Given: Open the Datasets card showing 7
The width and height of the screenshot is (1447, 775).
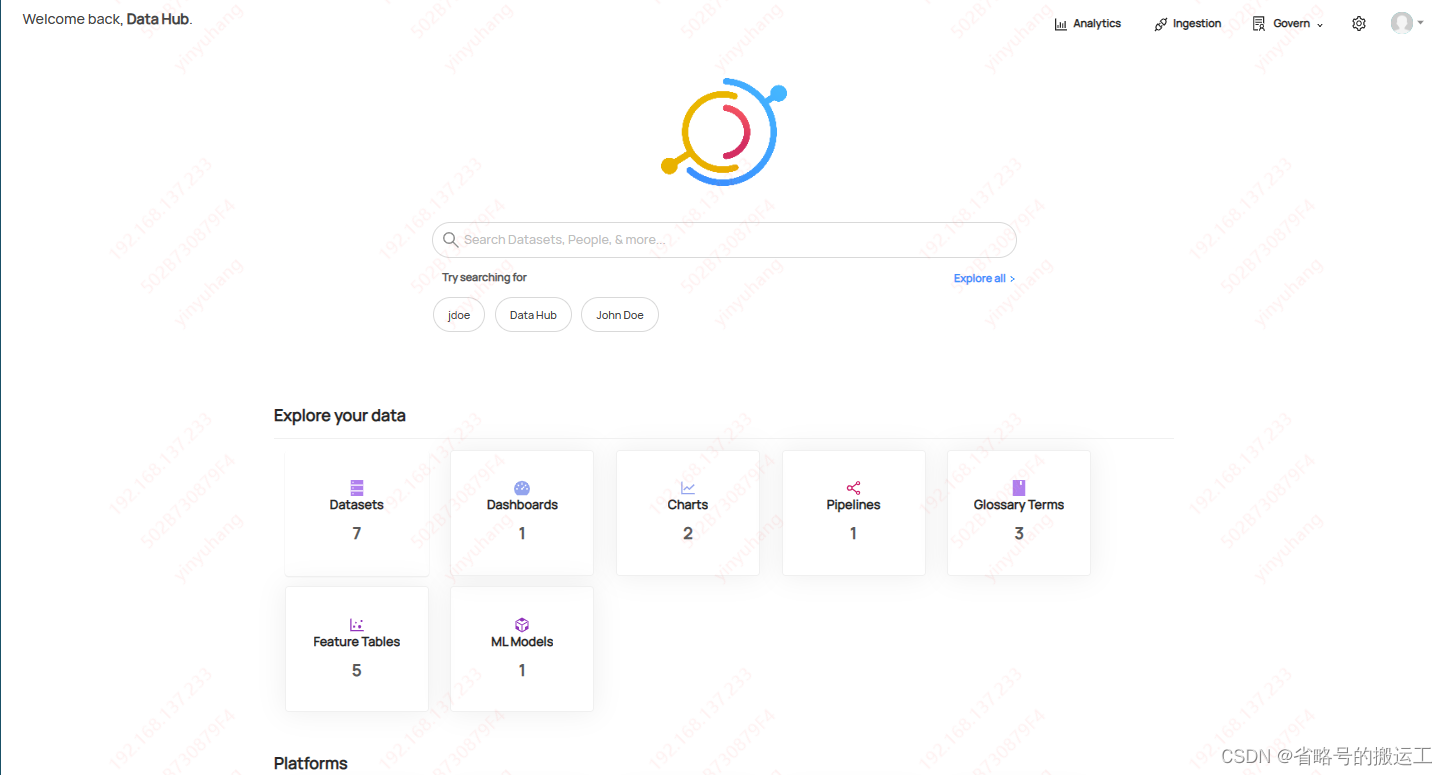Looking at the screenshot, I should [357, 513].
